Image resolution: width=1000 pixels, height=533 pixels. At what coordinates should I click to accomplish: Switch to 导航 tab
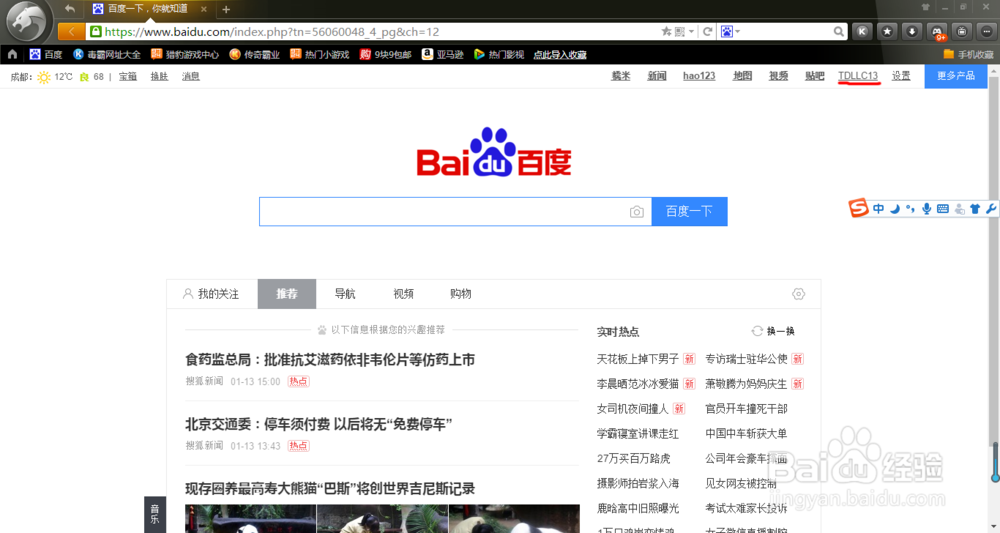pos(345,294)
